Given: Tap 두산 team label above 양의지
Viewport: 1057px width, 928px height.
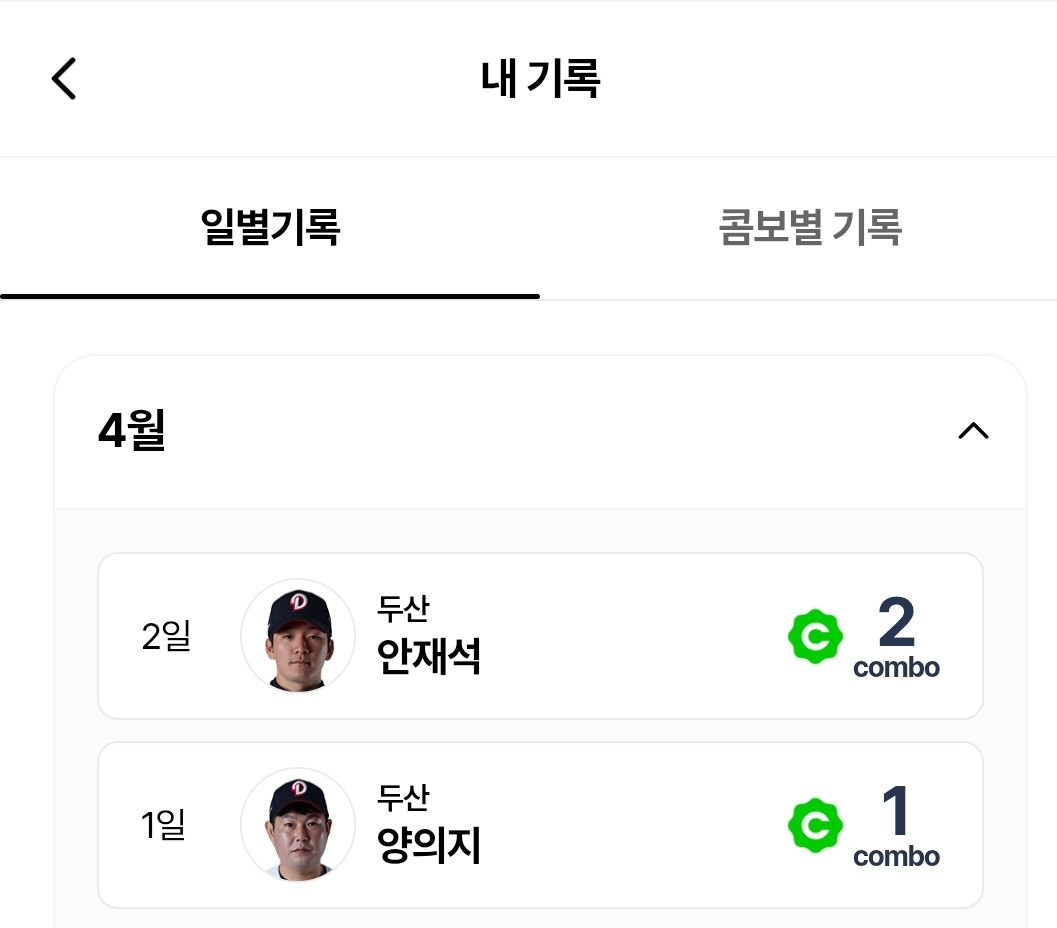Looking at the screenshot, I should tap(403, 797).
